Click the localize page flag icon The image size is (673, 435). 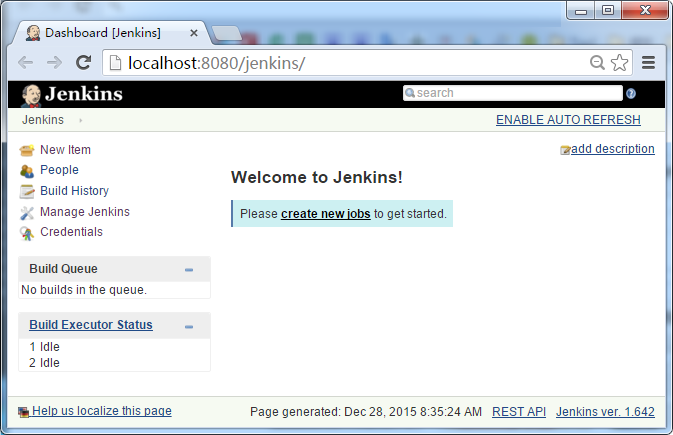[23, 412]
